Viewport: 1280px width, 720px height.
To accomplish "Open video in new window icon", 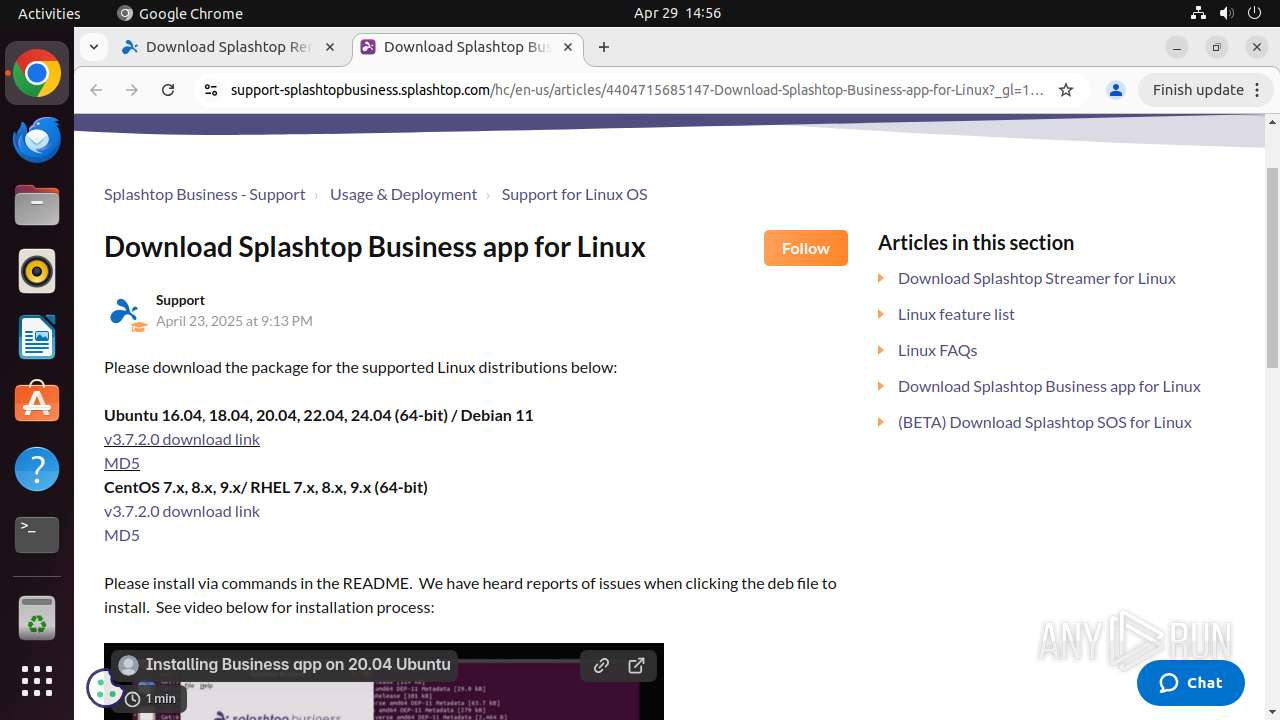I will (x=636, y=665).
